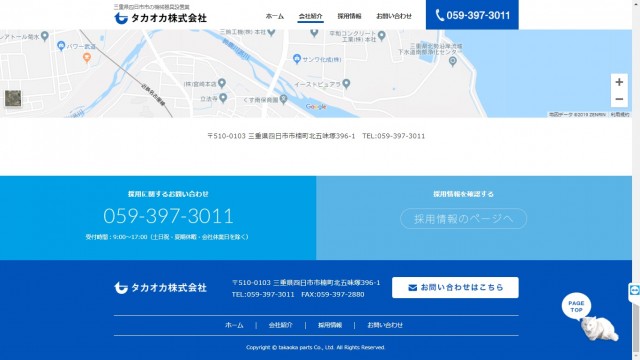Zoom in on the map with plus button
This screenshot has width=640, height=360.
click(619, 82)
